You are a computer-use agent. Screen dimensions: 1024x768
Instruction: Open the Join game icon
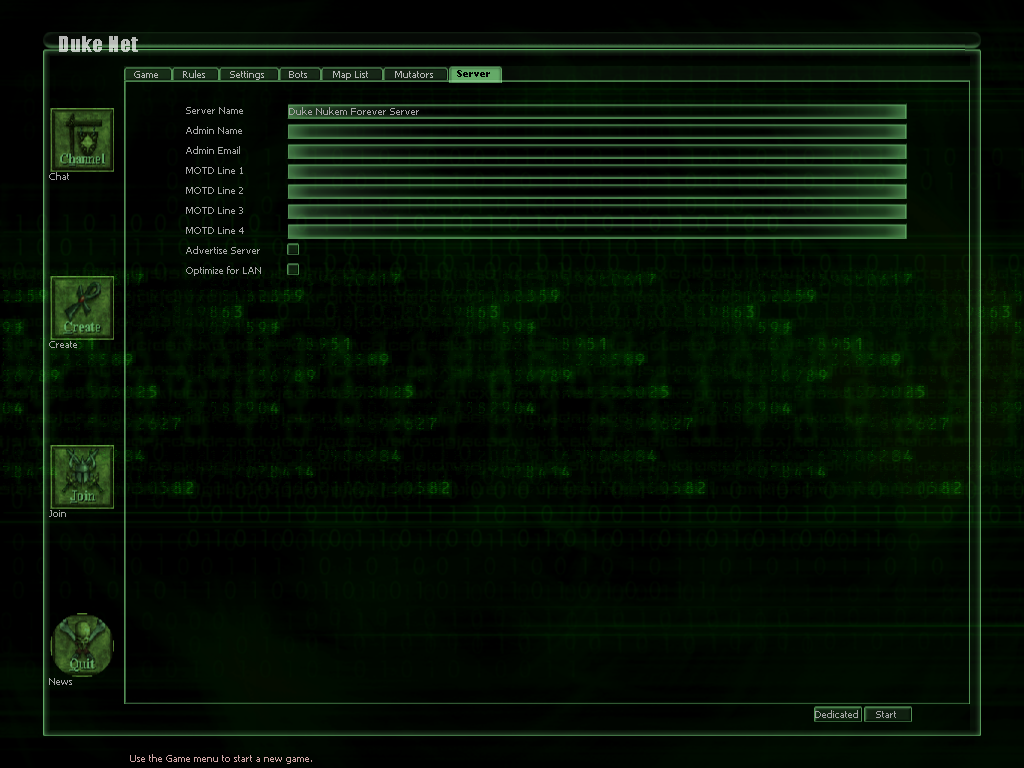[x=82, y=477]
